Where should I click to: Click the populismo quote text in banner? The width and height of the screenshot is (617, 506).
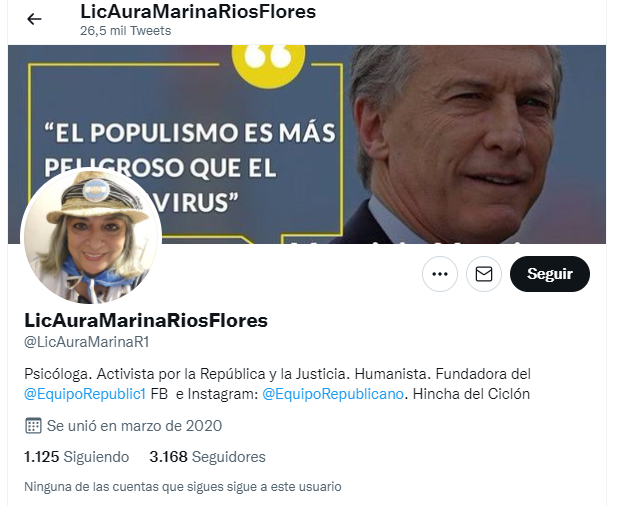[x=190, y=167]
